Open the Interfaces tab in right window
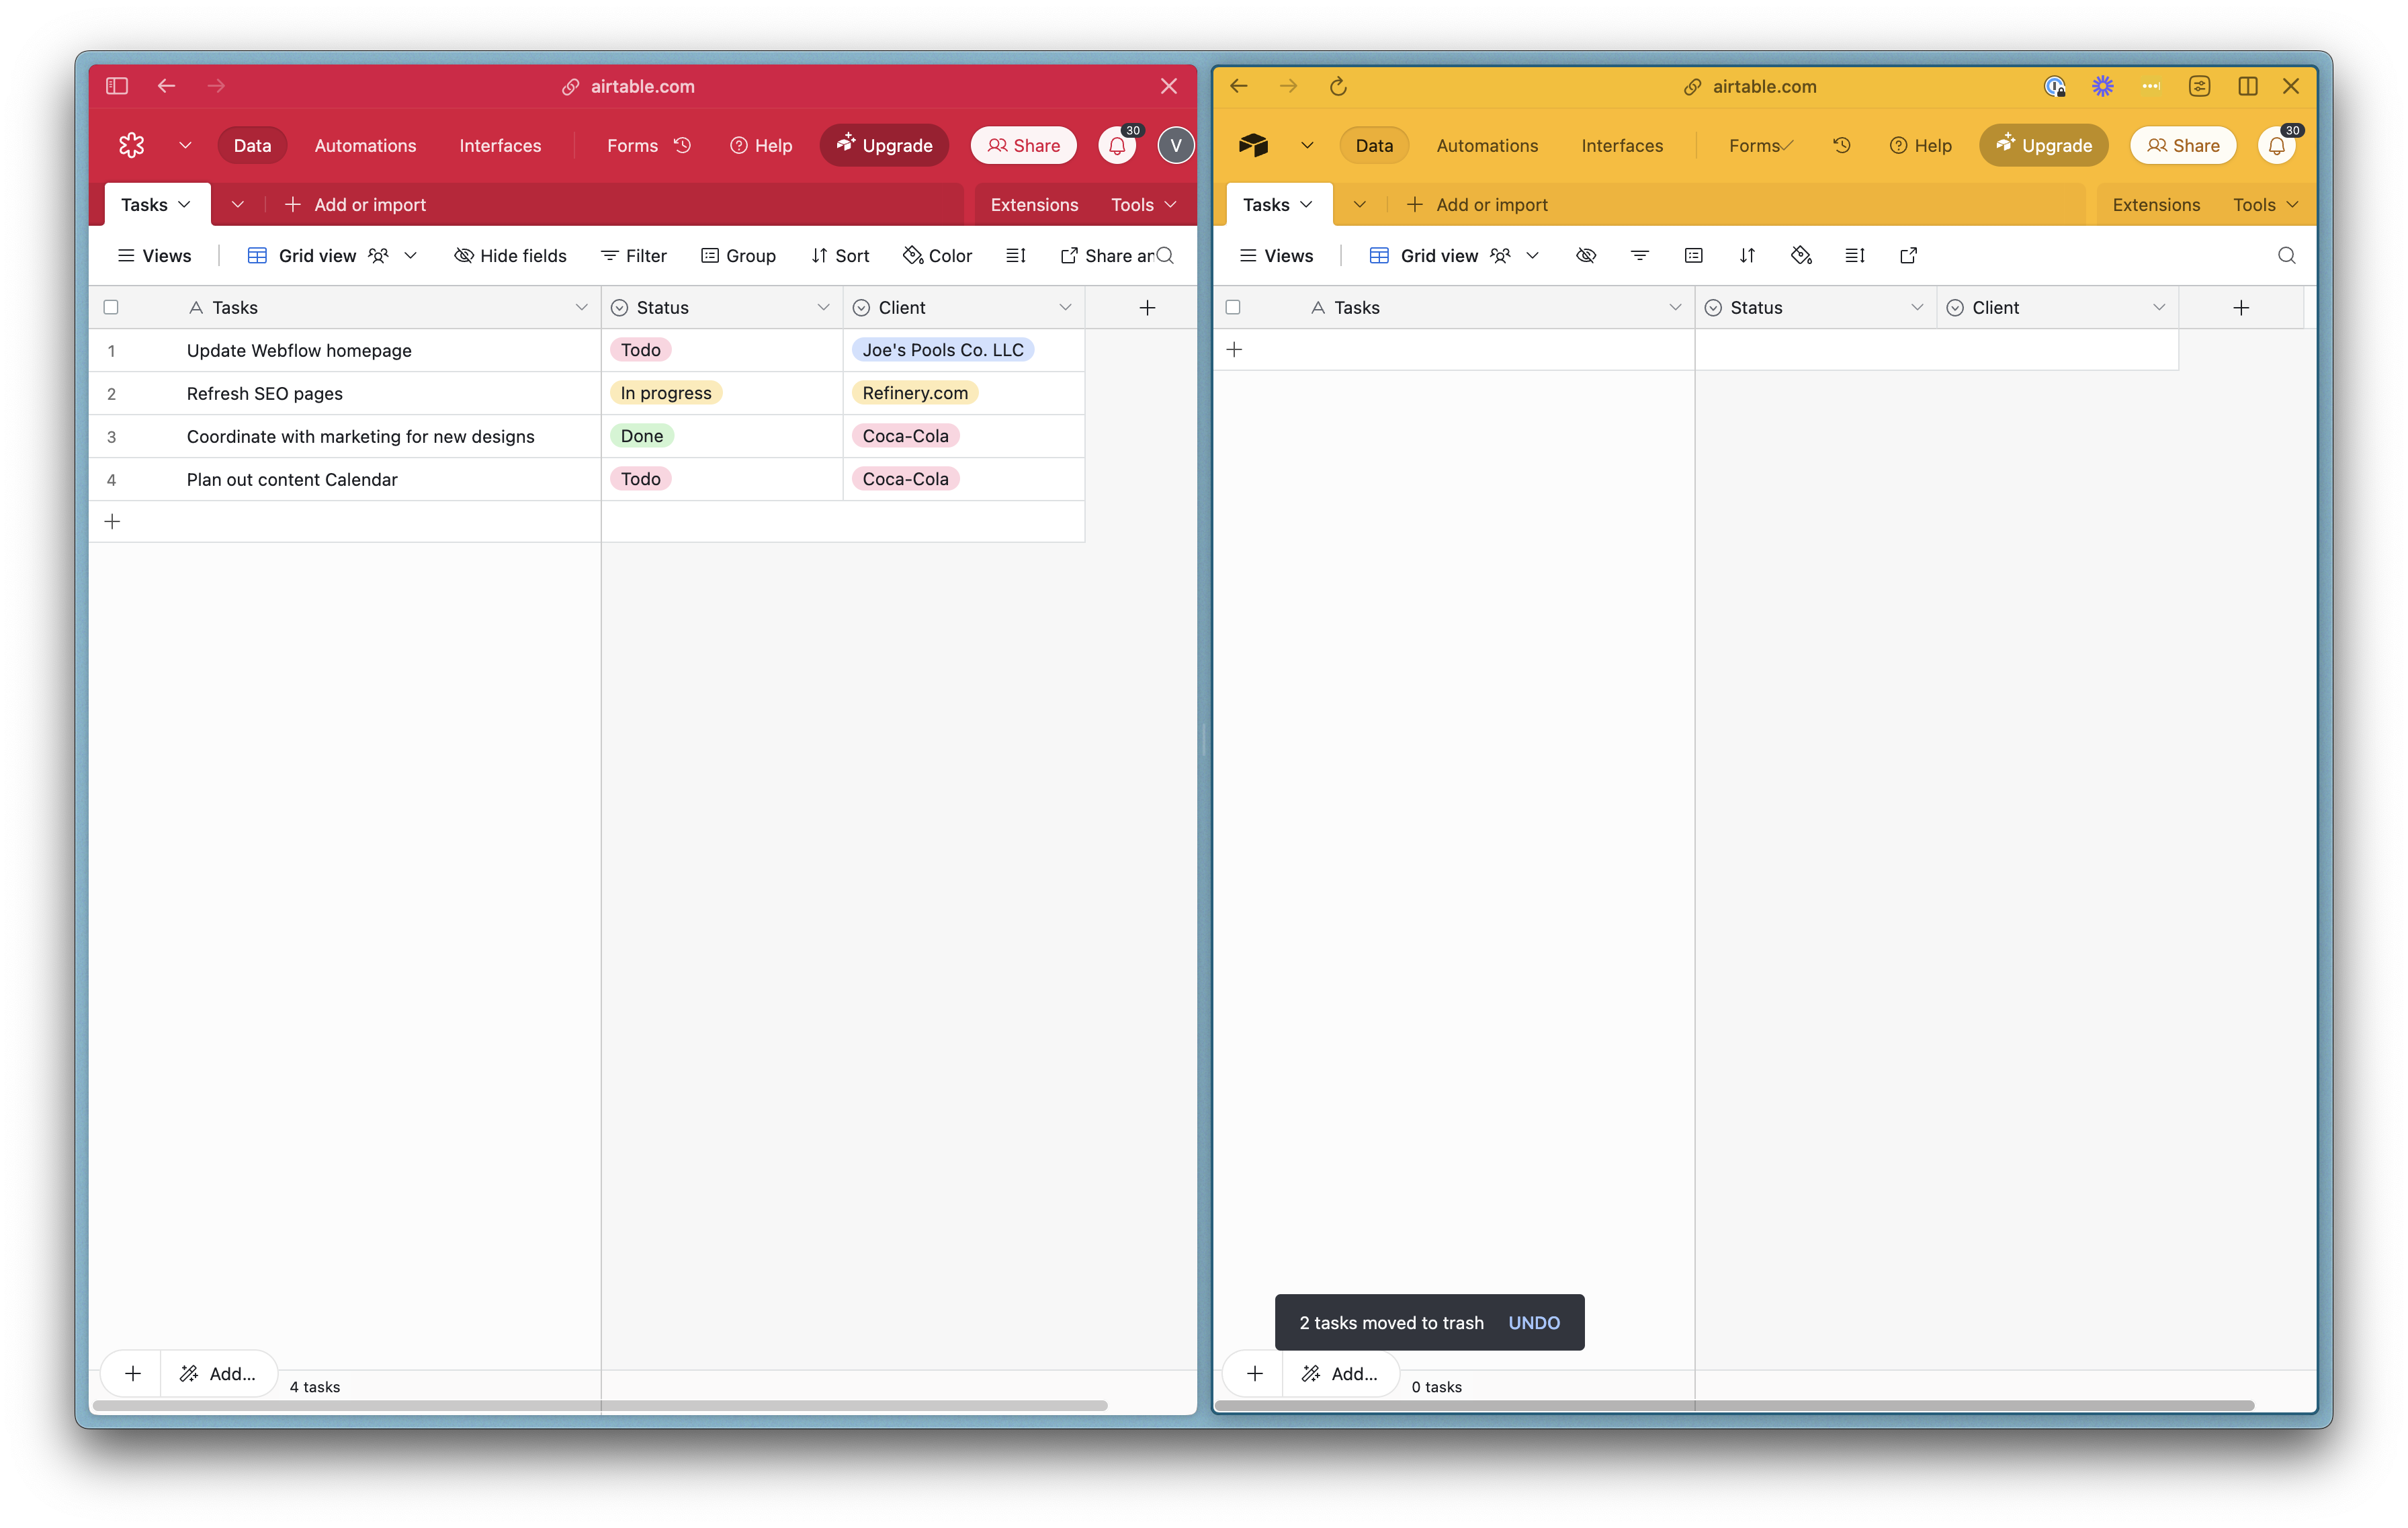 (1621, 145)
